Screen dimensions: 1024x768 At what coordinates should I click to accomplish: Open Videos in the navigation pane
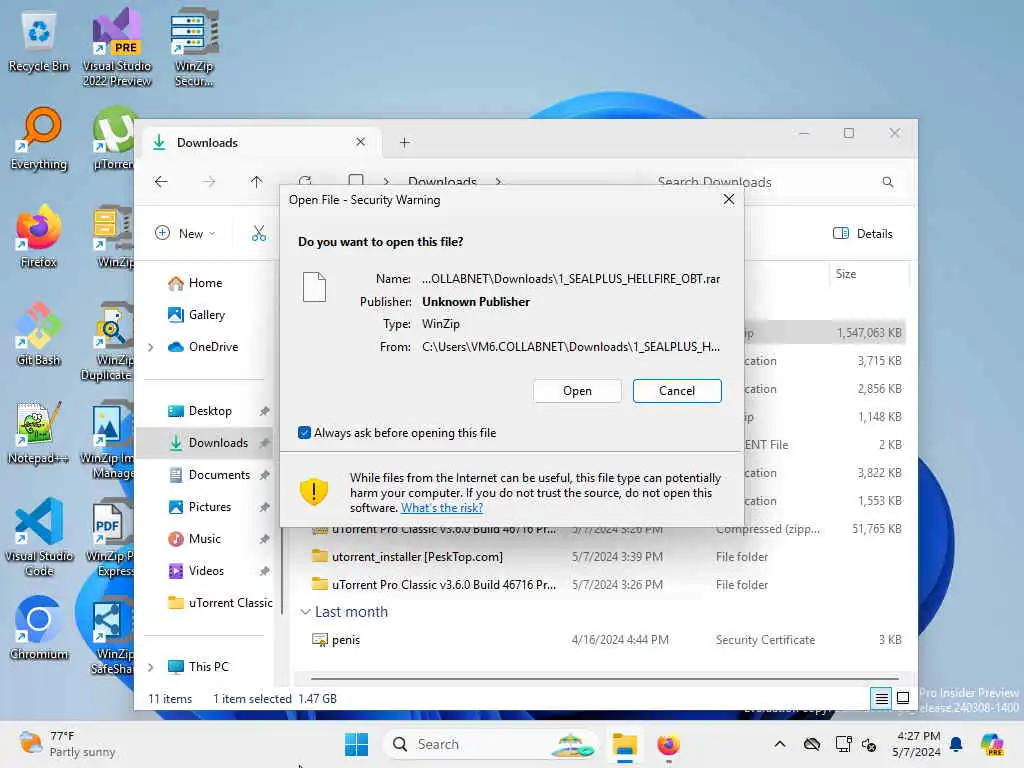(x=206, y=571)
